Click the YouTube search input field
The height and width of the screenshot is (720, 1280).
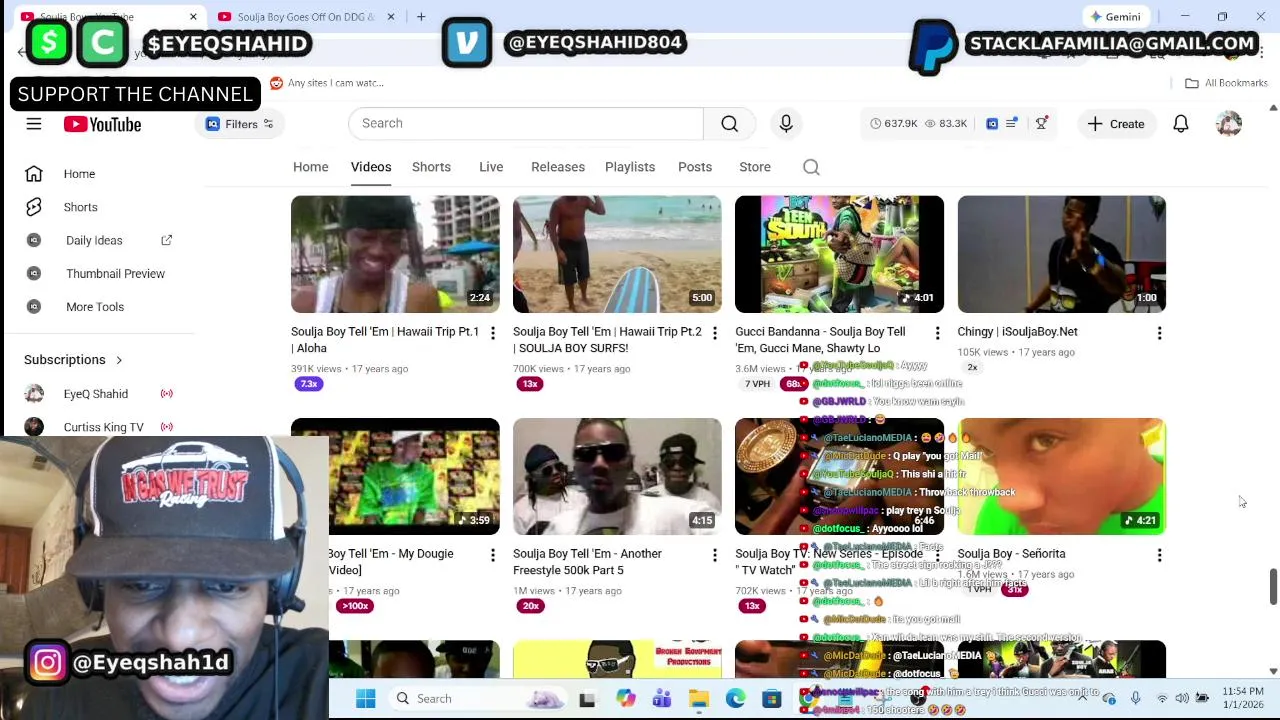coord(526,123)
